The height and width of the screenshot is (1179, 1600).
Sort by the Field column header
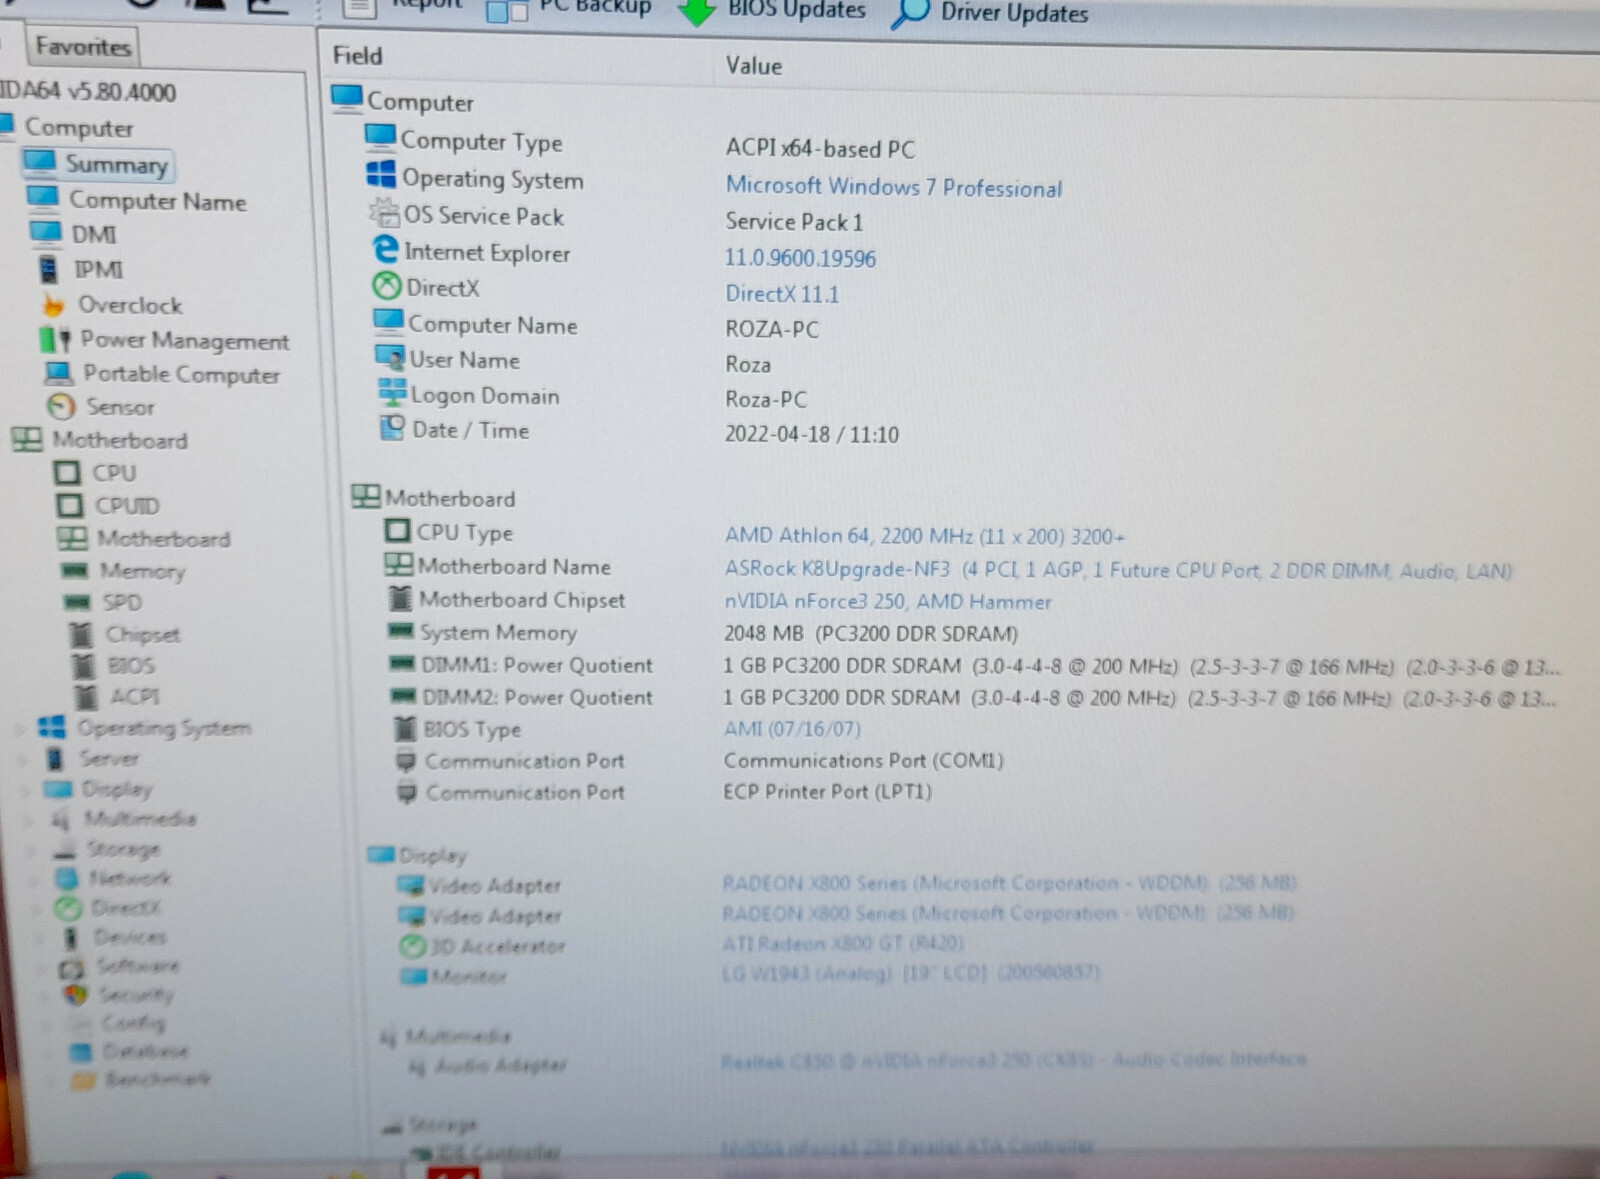tap(357, 55)
